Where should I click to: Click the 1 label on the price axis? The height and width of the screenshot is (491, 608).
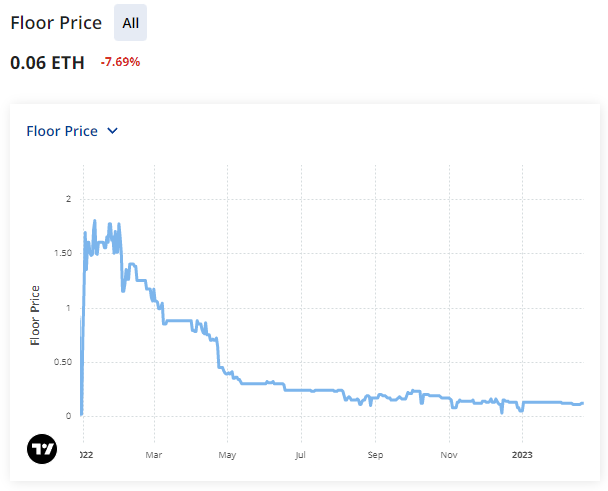68,307
